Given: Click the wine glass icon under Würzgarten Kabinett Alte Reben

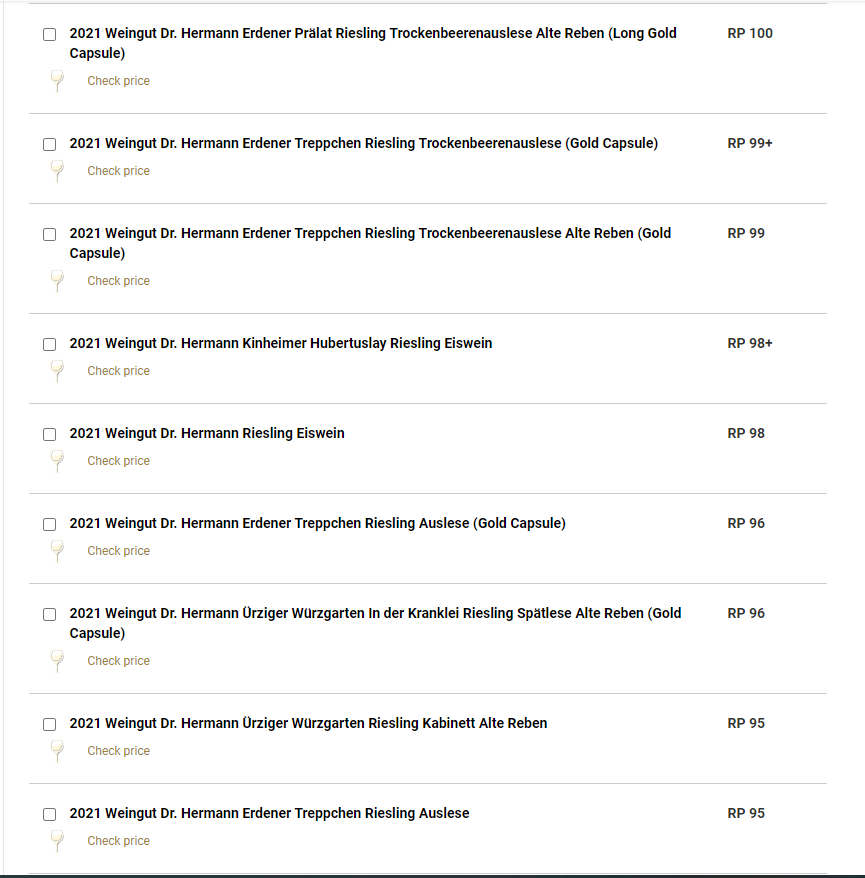Looking at the screenshot, I should click(57, 751).
